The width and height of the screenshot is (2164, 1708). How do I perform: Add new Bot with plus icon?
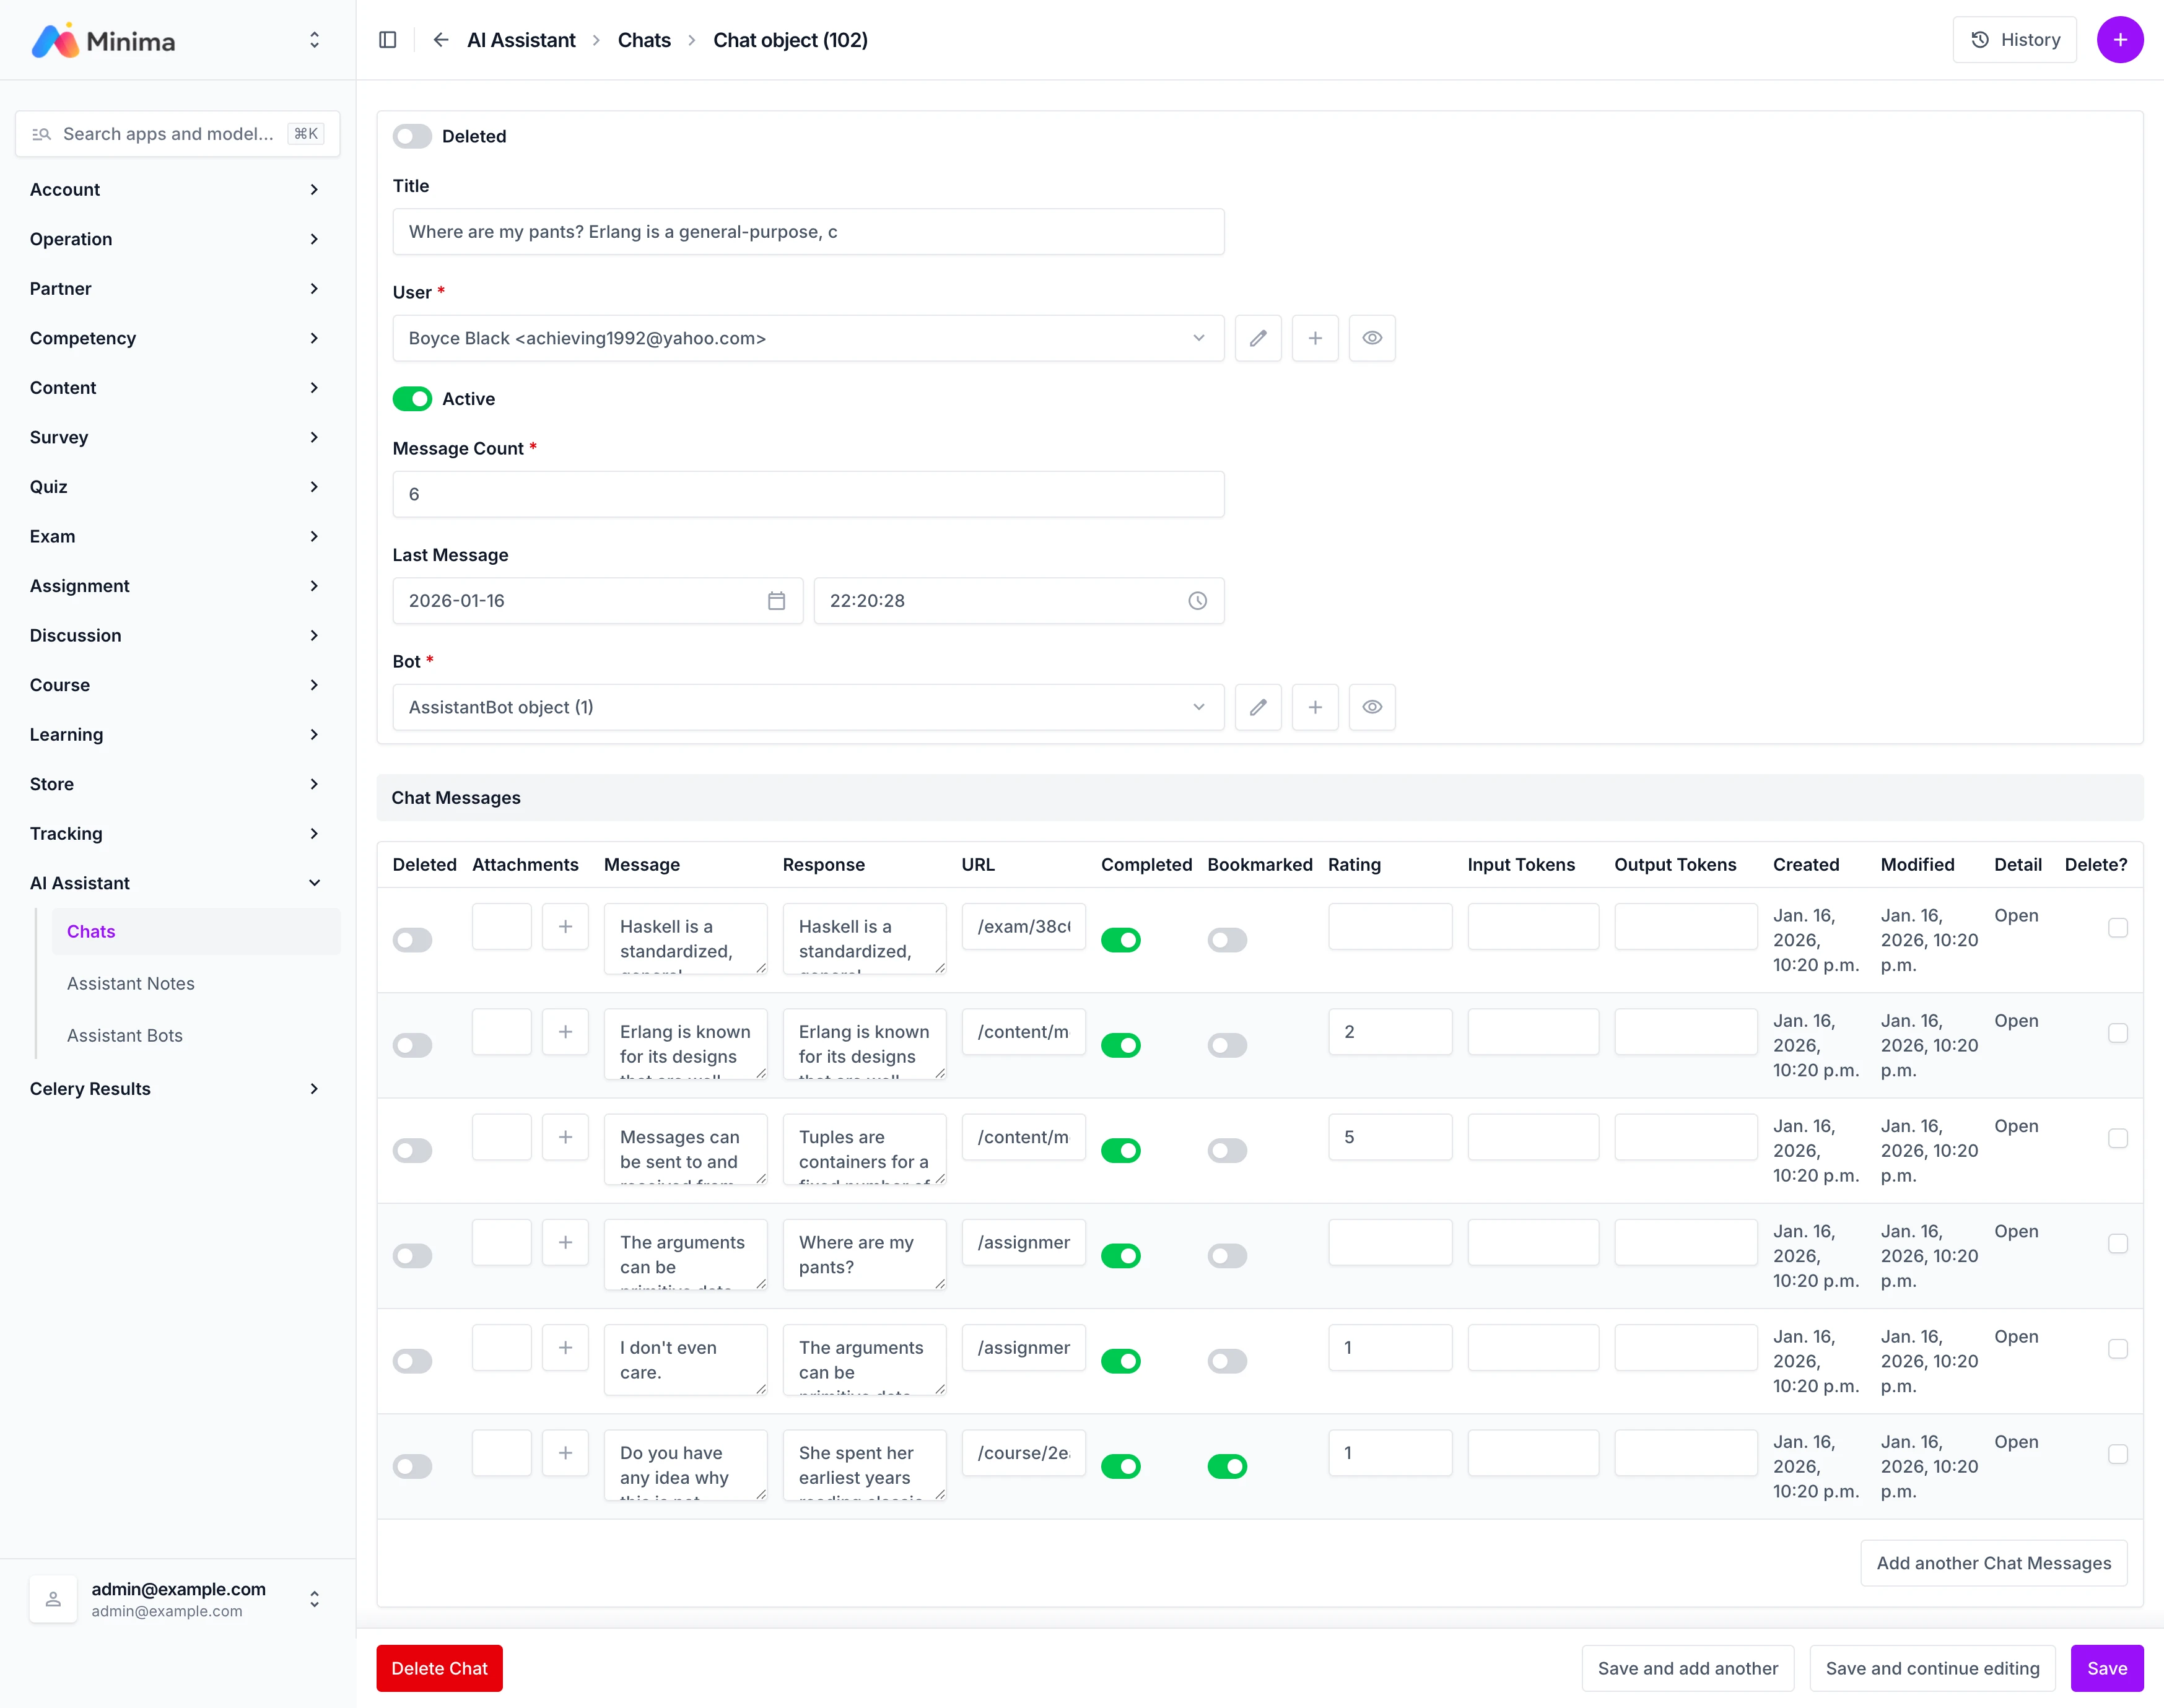coord(1315,707)
